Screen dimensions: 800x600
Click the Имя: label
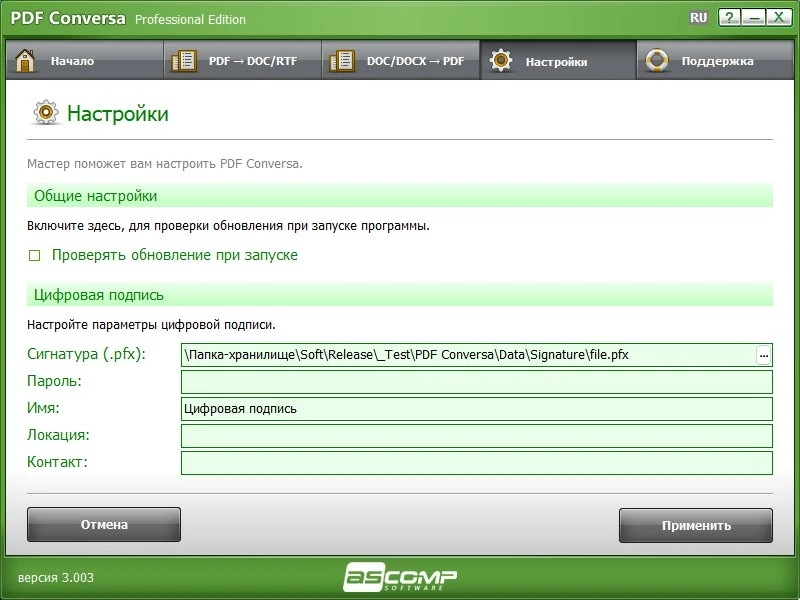pos(43,408)
